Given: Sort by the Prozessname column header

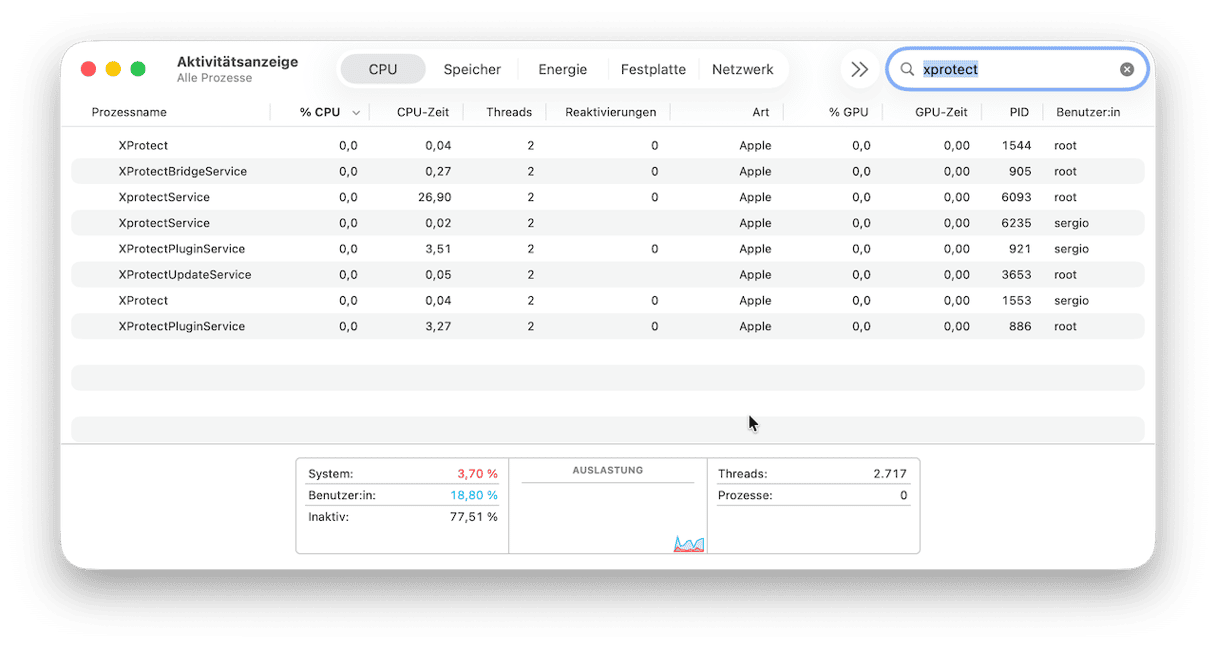Looking at the screenshot, I should pos(129,113).
